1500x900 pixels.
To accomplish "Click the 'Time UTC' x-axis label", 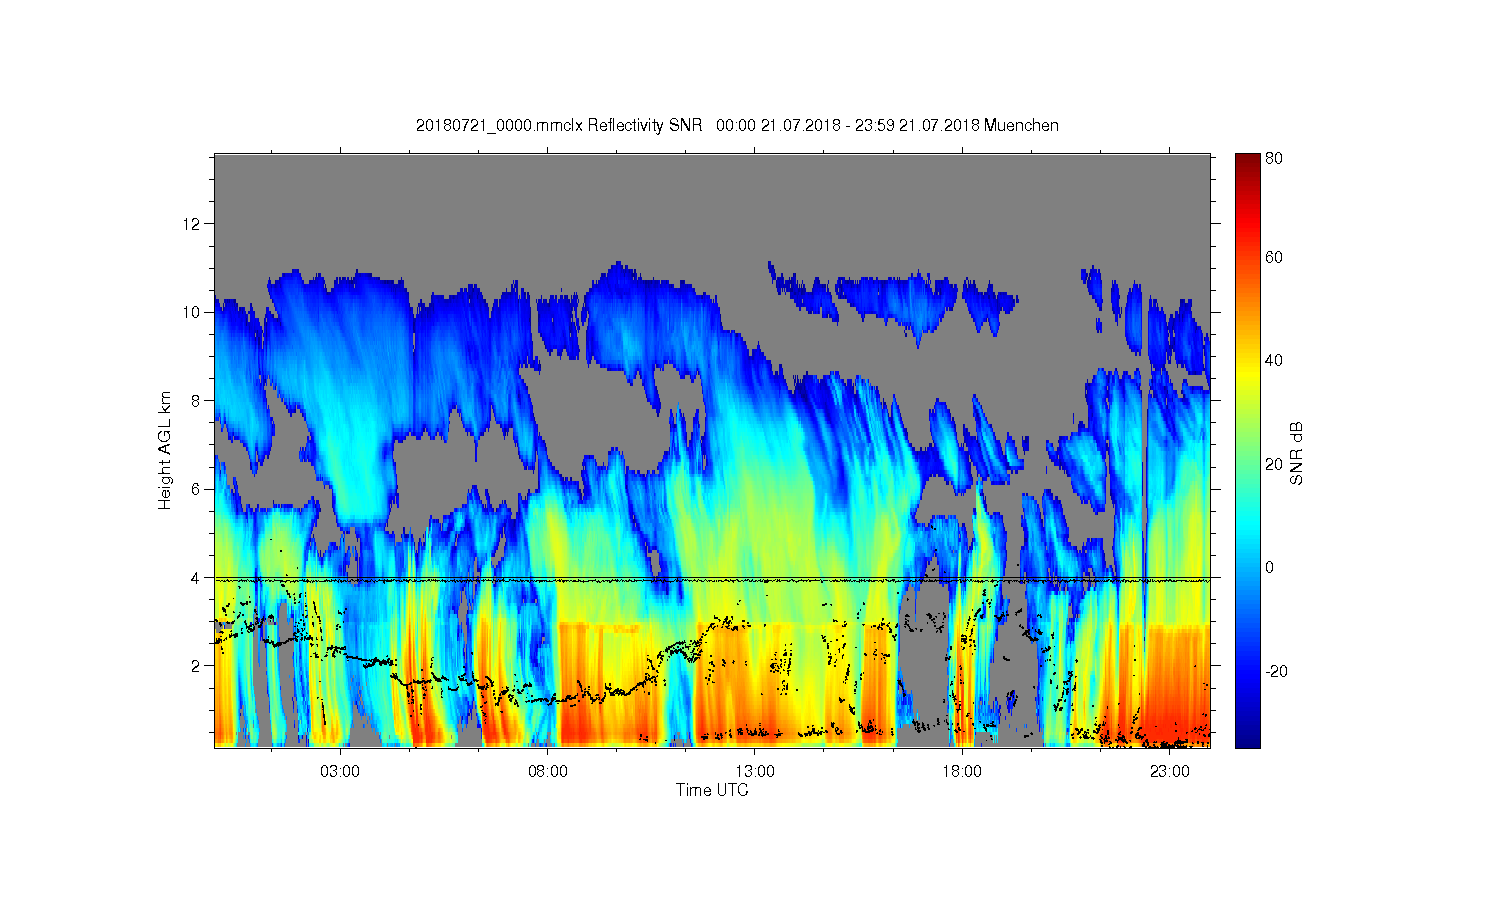I will 712,790.
